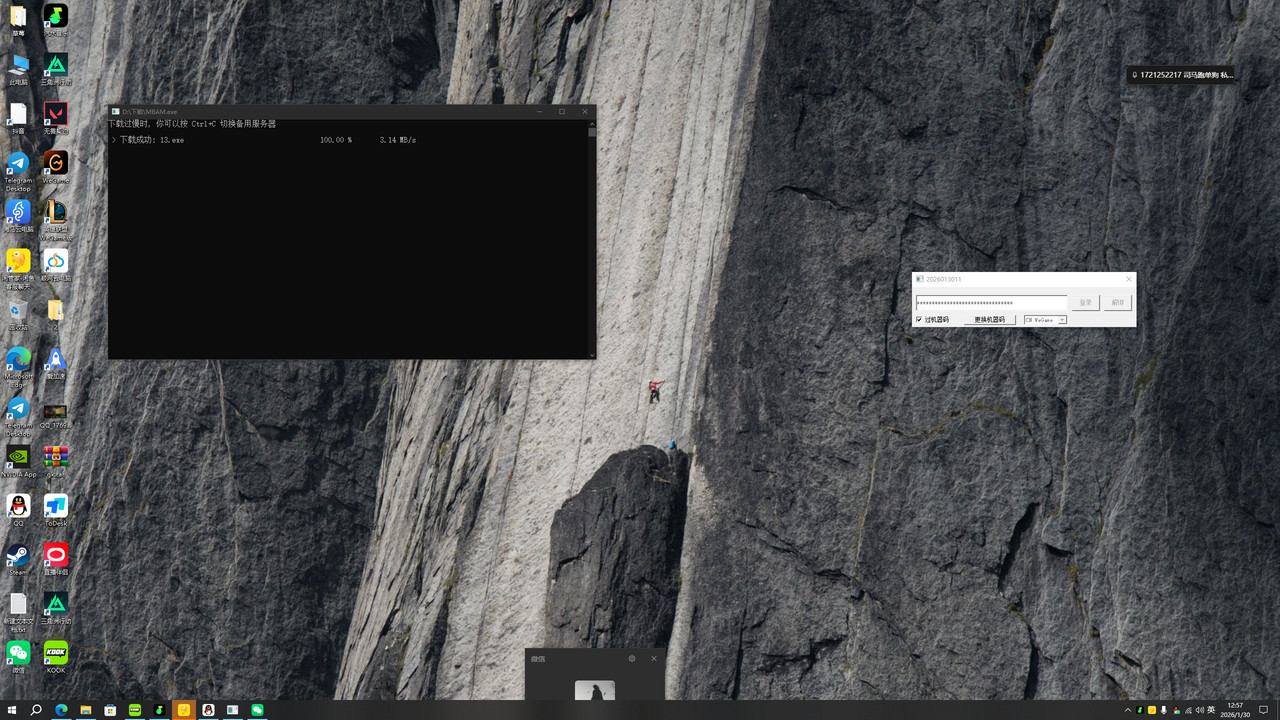
Task: Open the Recycle Bin desktop icon
Action: click(x=18, y=315)
